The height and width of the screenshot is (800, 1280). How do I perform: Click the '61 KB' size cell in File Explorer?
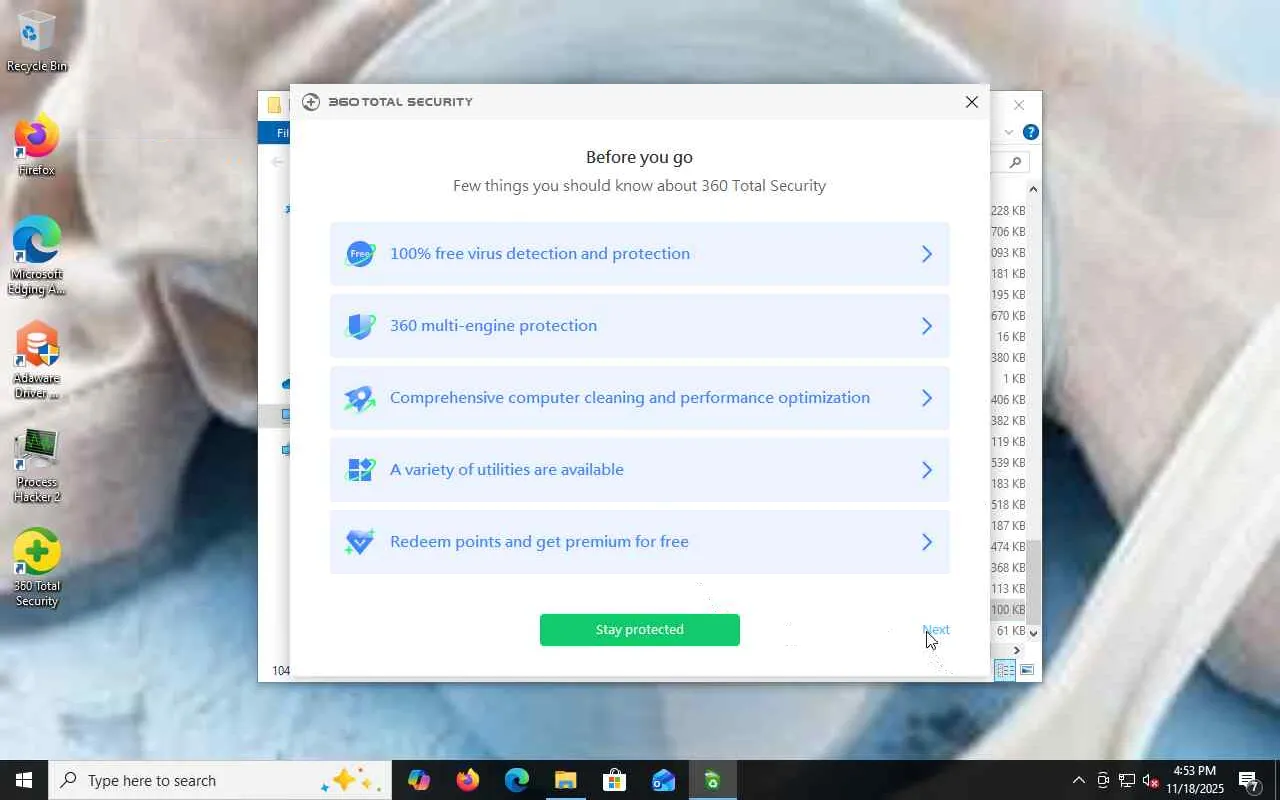click(1011, 631)
